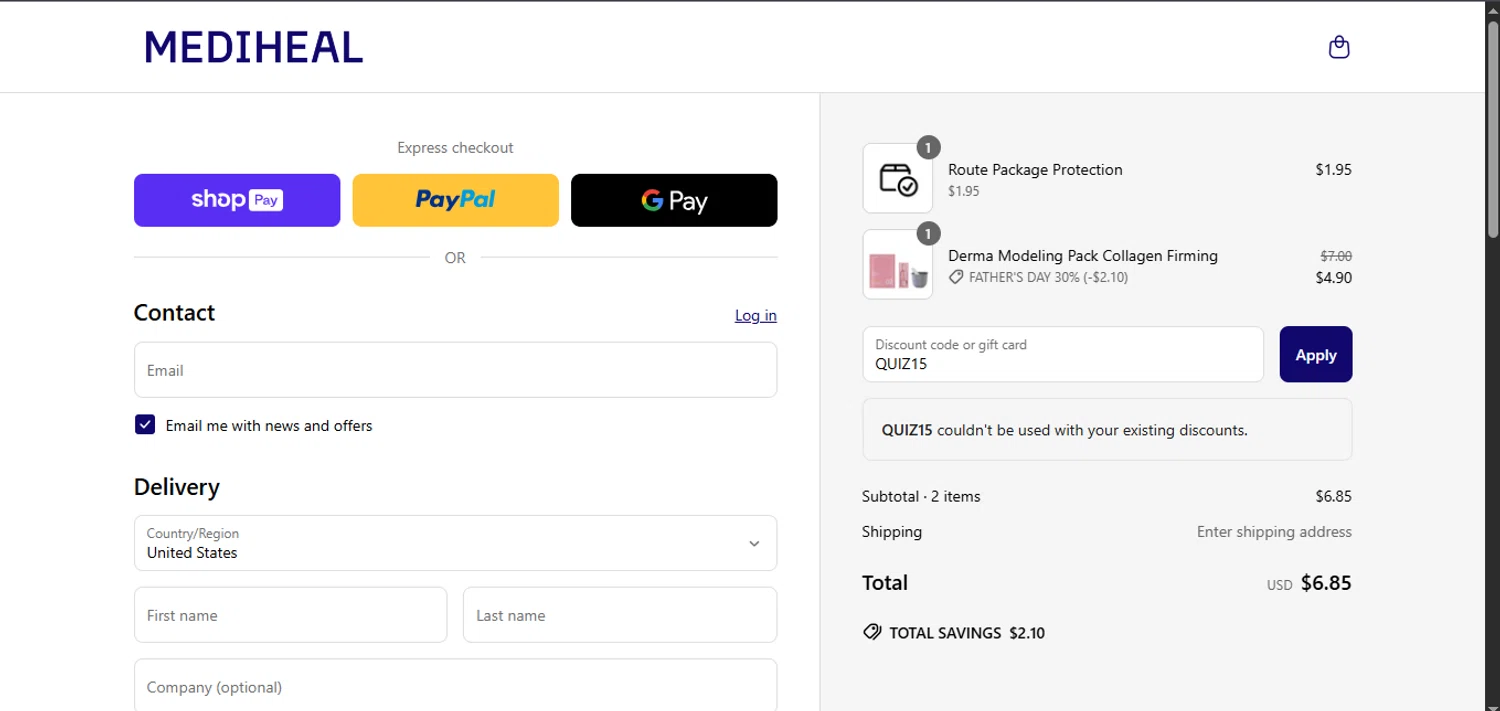Open the Country/Region dropdown
The height and width of the screenshot is (711, 1500).
tap(455, 543)
